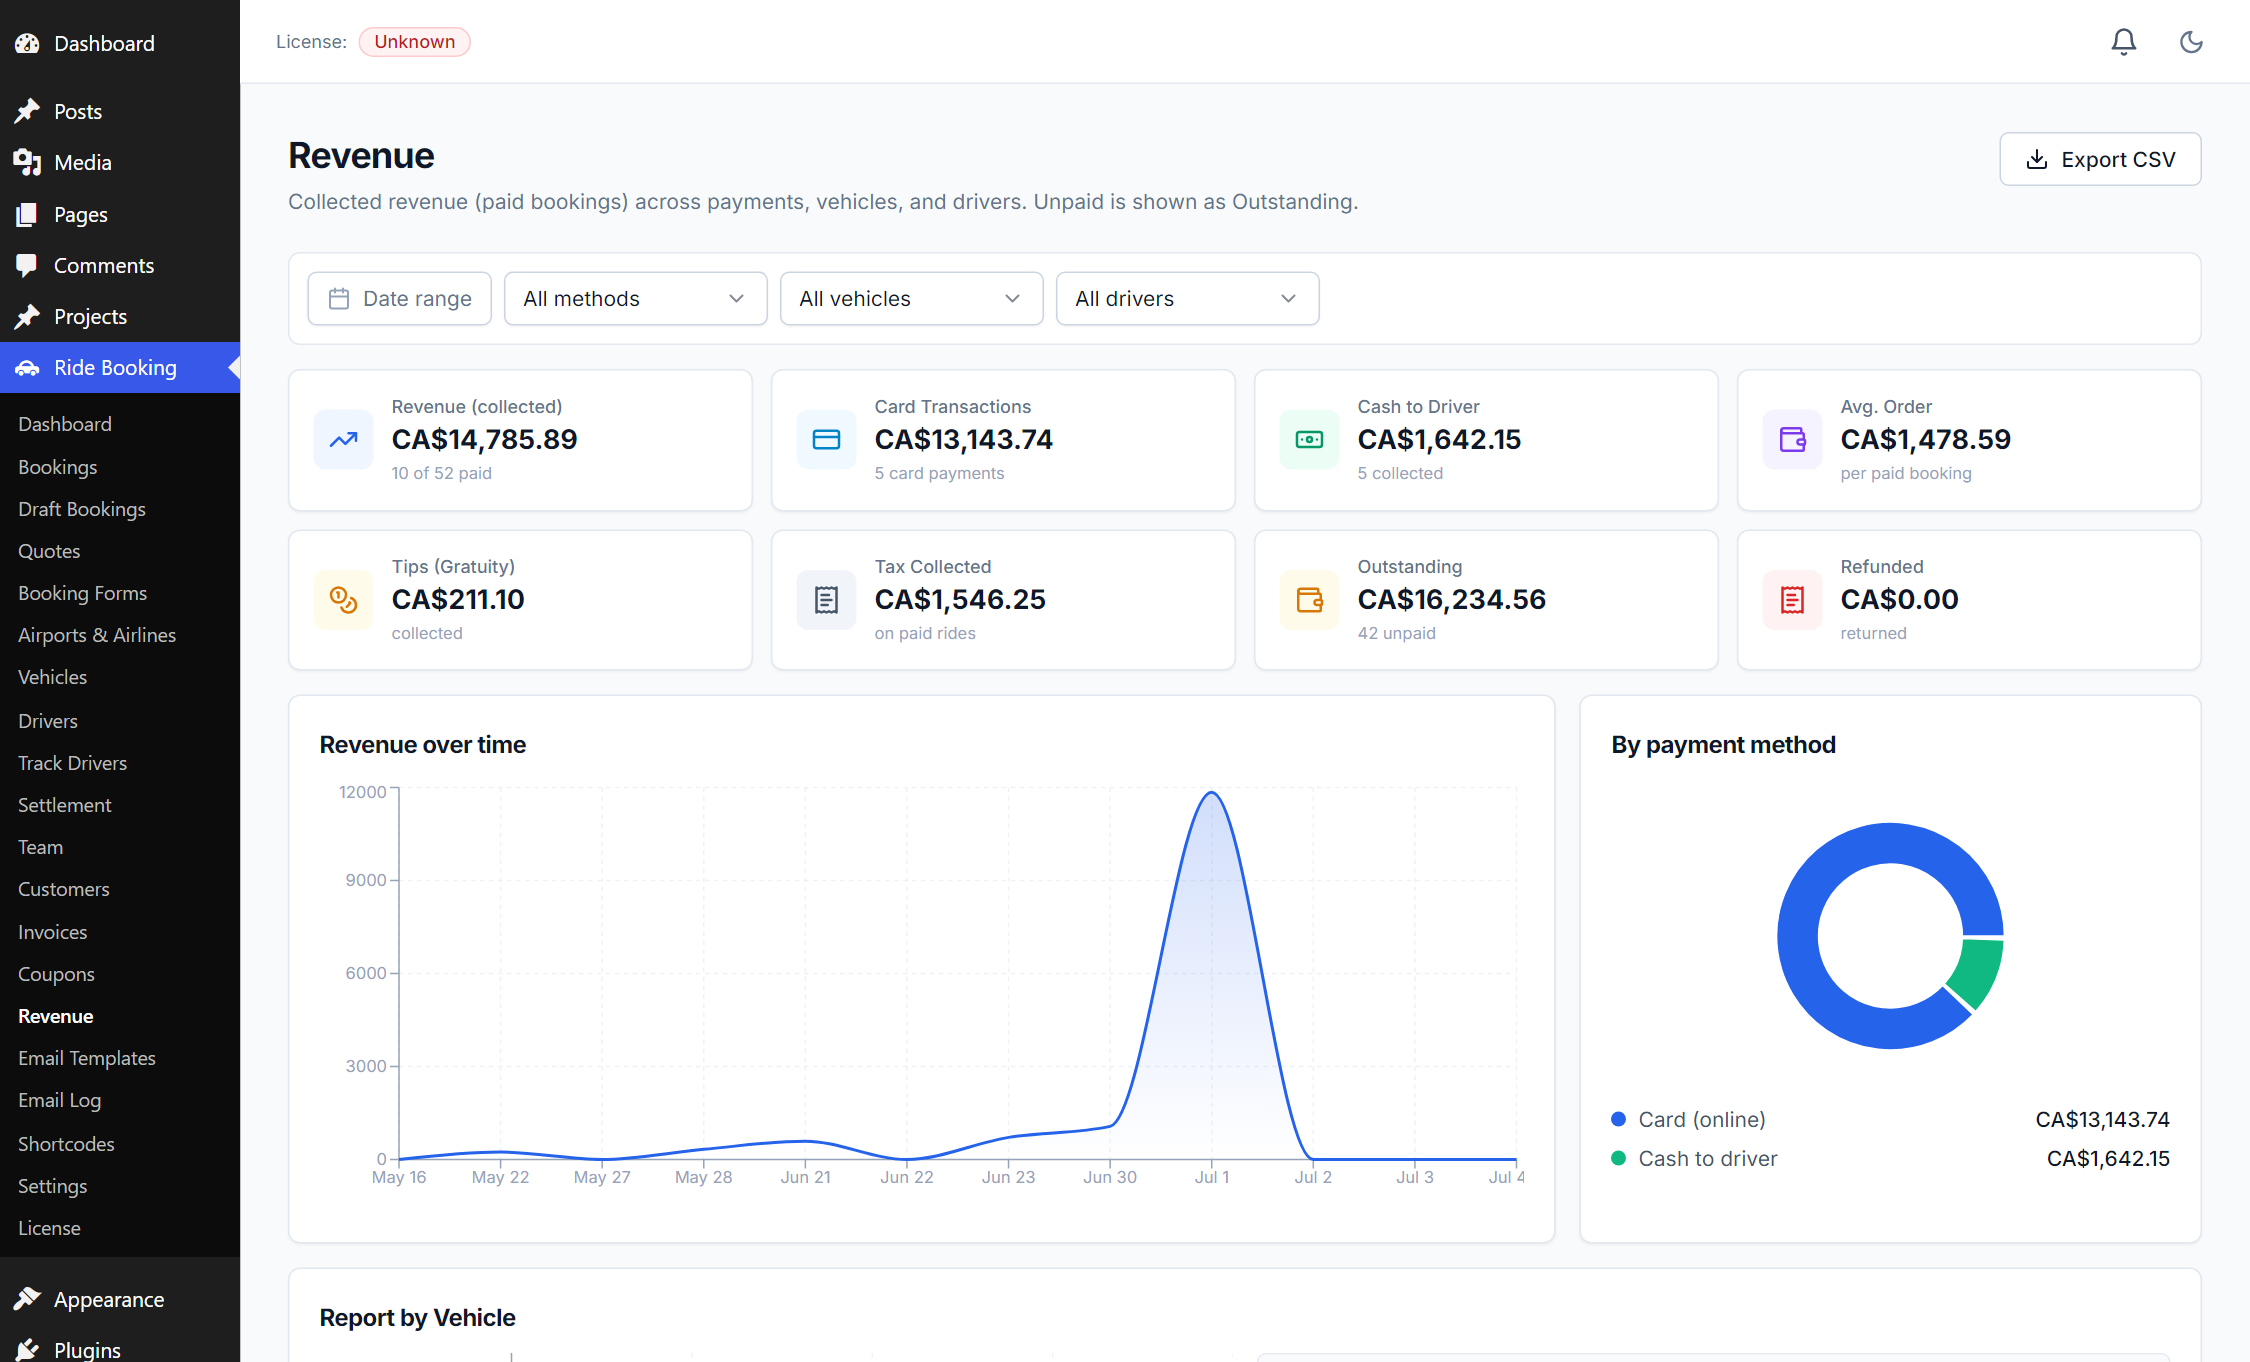
Task: Click the Comments bubble icon
Action: [x=27, y=265]
